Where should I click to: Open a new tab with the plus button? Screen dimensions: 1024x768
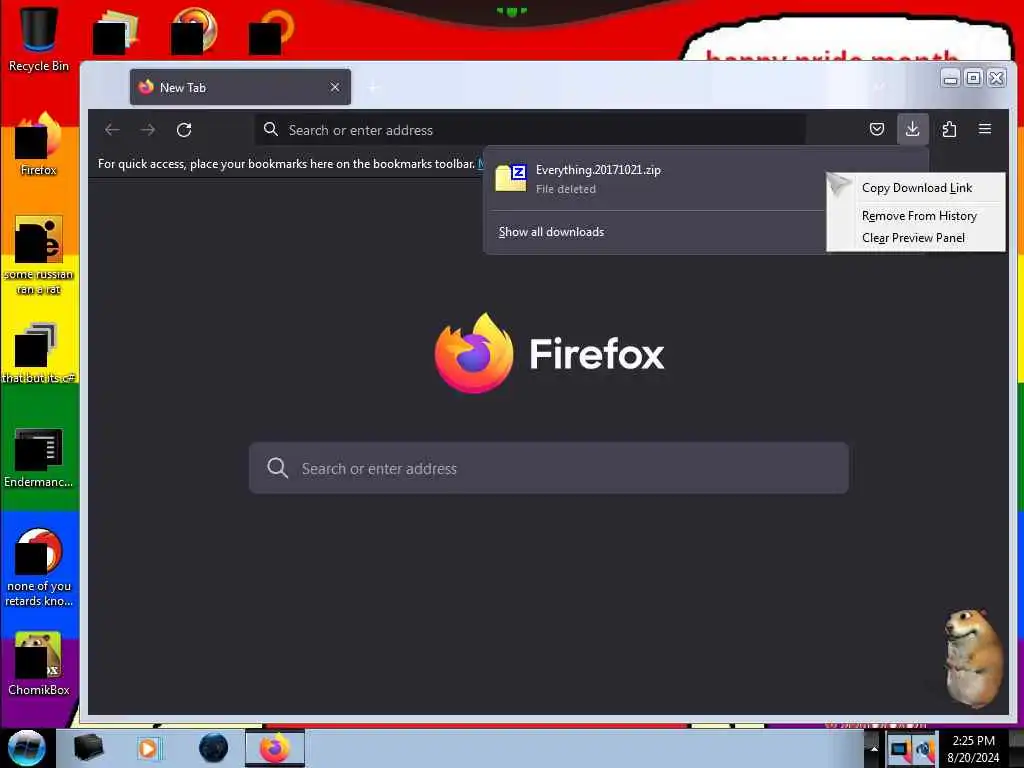pos(374,87)
